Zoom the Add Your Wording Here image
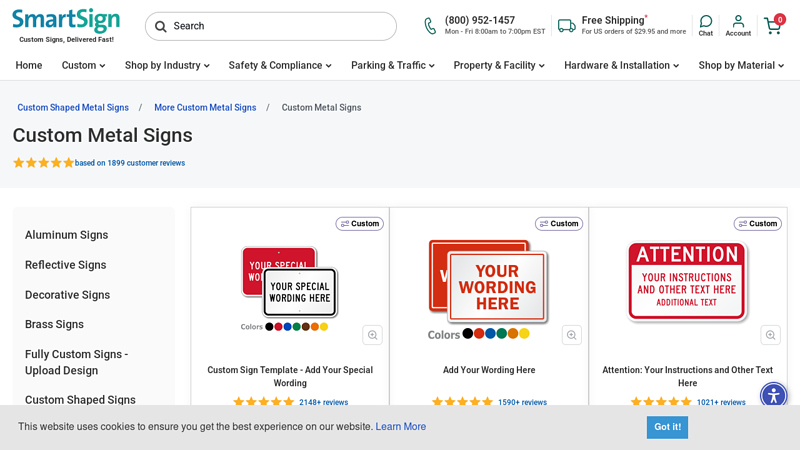 (x=571, y=335)
